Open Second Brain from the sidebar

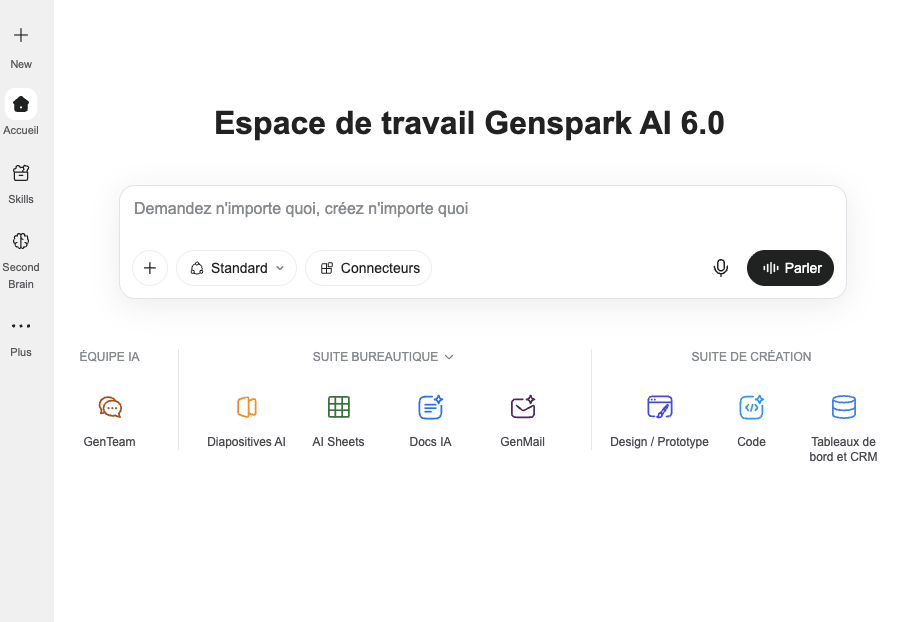(x=21, y=241)
